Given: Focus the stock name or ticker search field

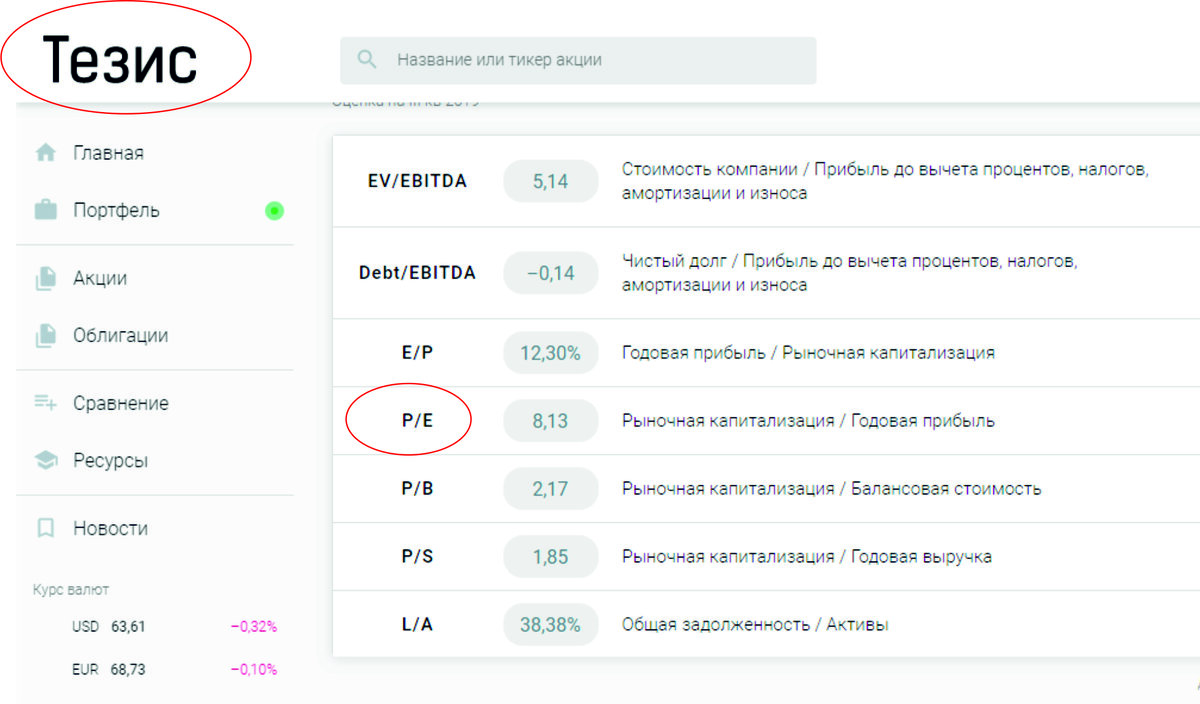Looking at the screenshot, I should tap(600, 60).
